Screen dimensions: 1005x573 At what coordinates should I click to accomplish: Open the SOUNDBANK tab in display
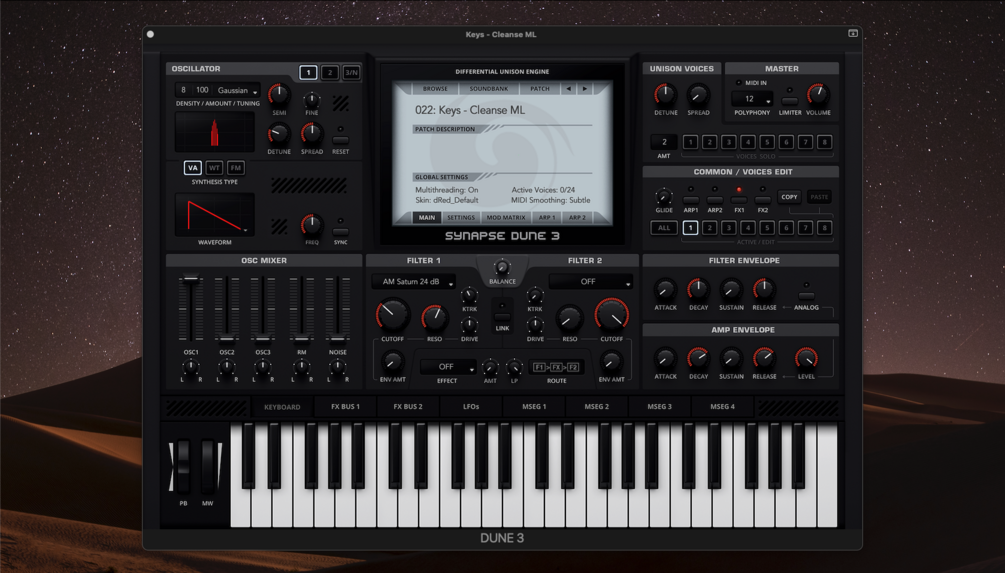[x=488, y=89]
